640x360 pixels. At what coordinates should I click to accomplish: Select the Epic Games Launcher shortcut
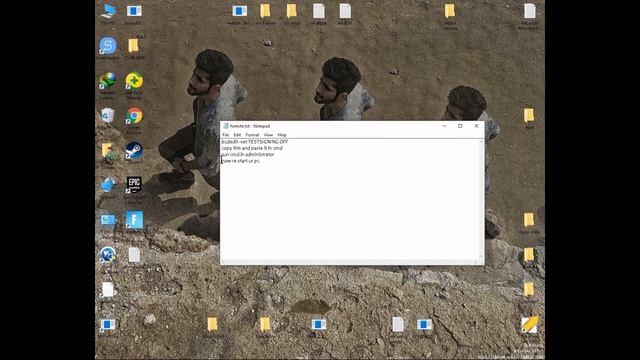134,184
